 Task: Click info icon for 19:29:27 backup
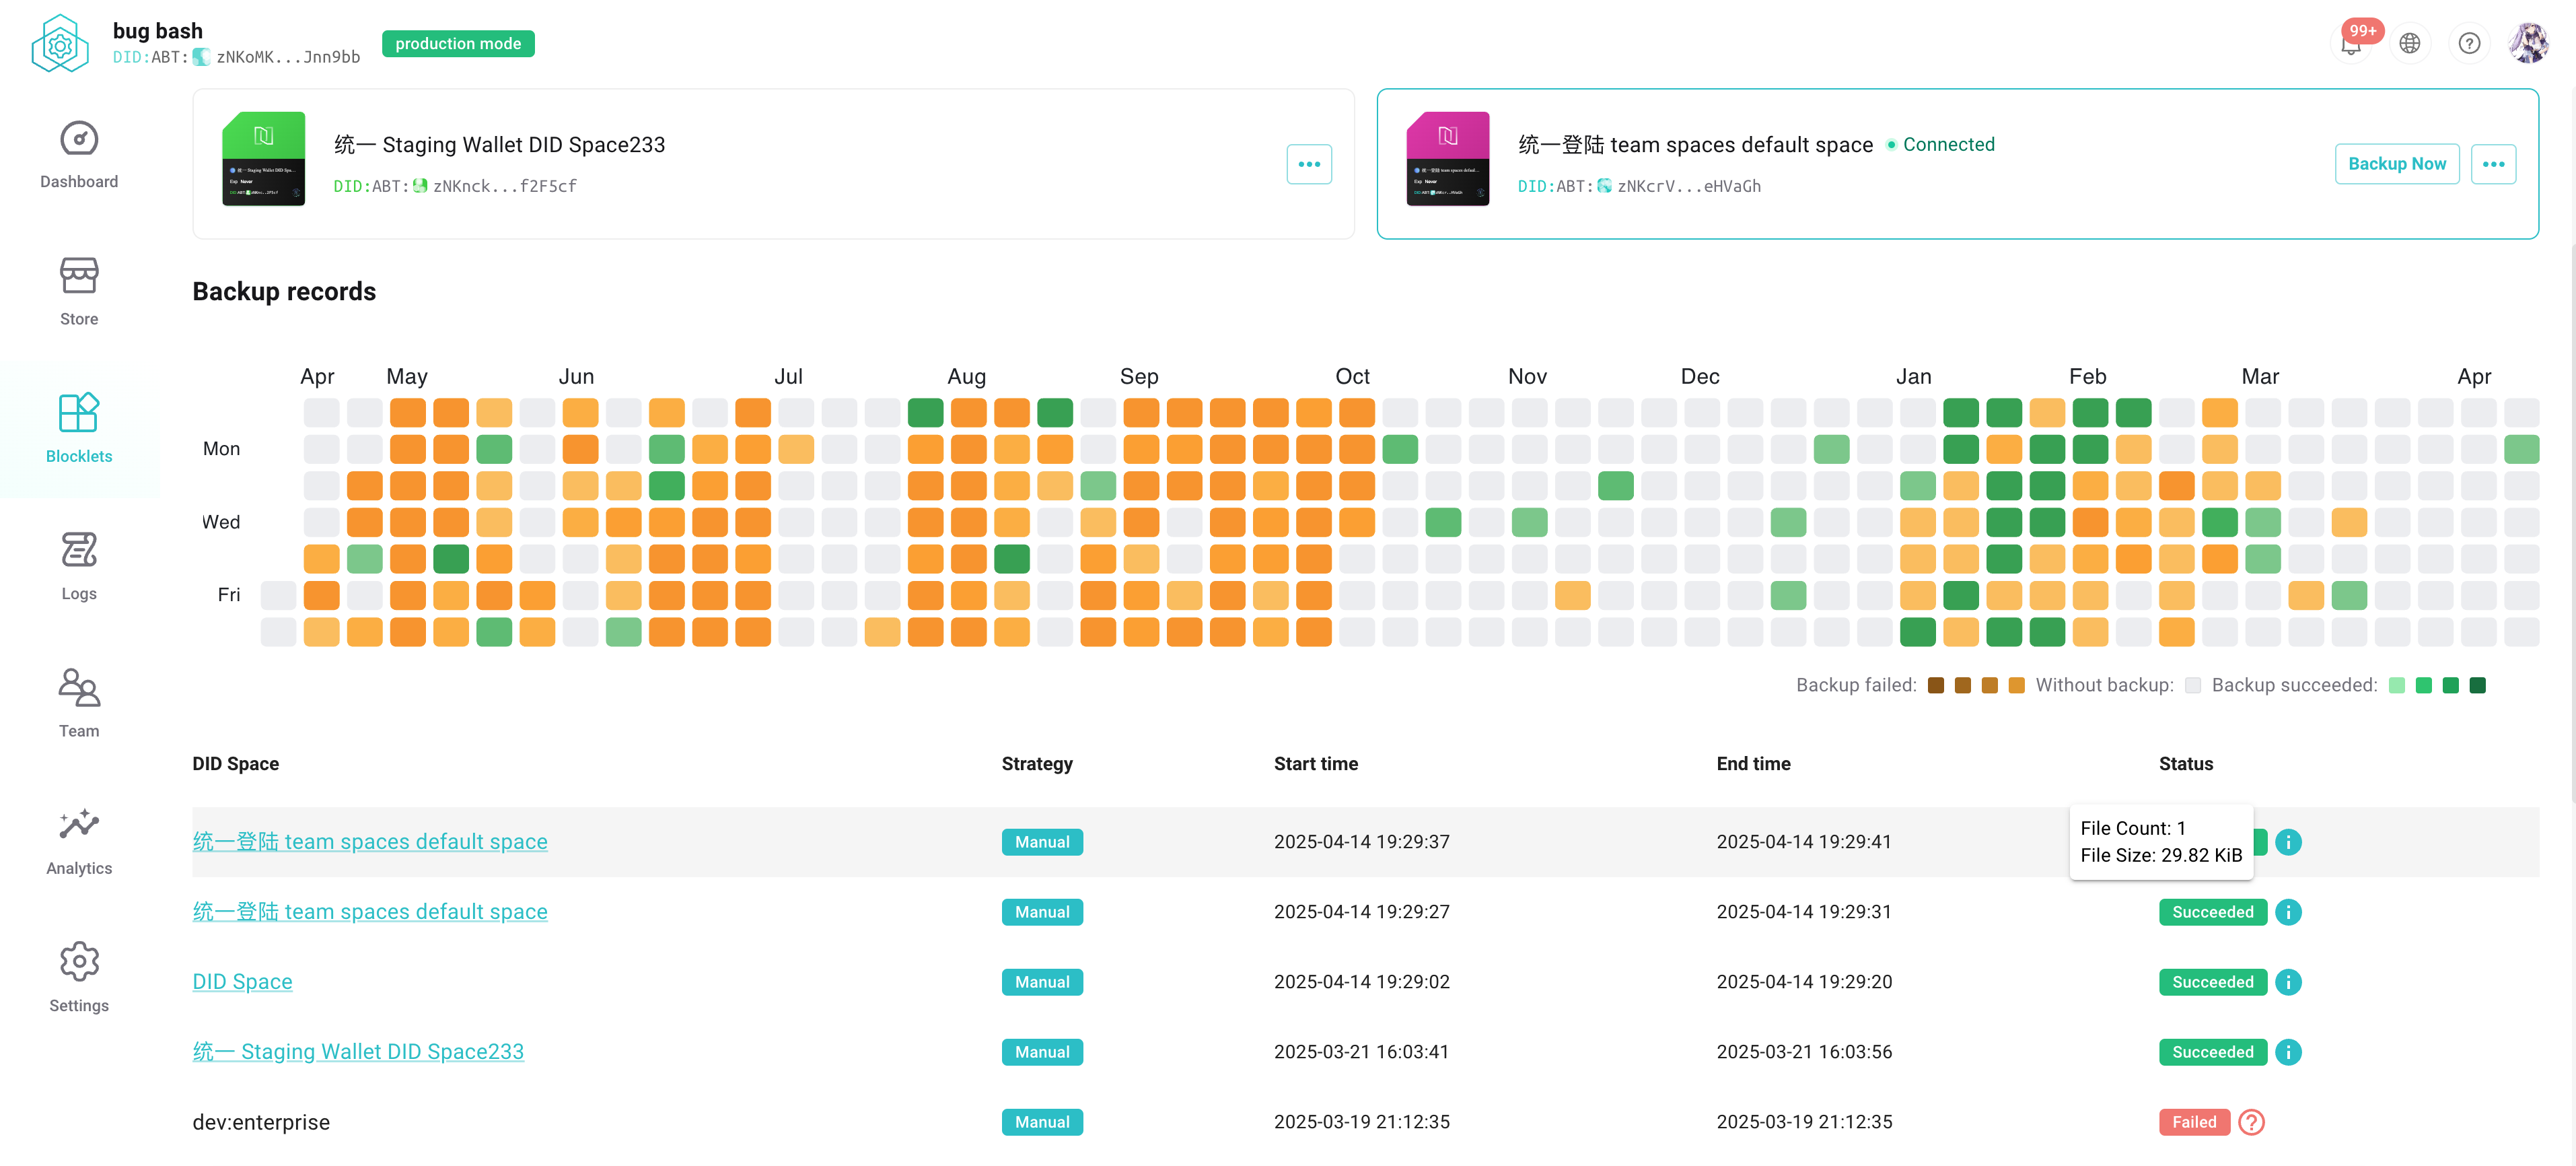click(2288, 912)
